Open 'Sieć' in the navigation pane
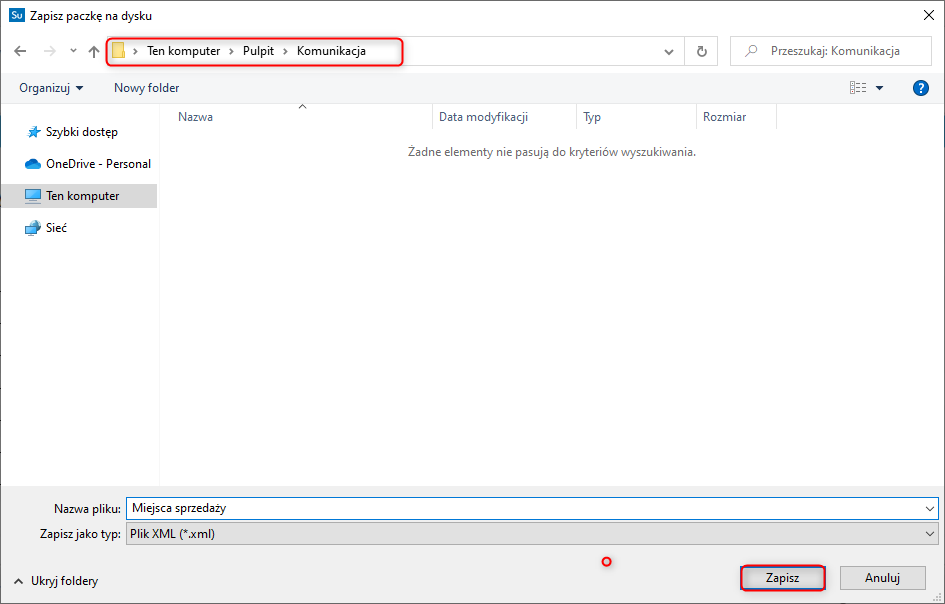 tap(56, 228)
